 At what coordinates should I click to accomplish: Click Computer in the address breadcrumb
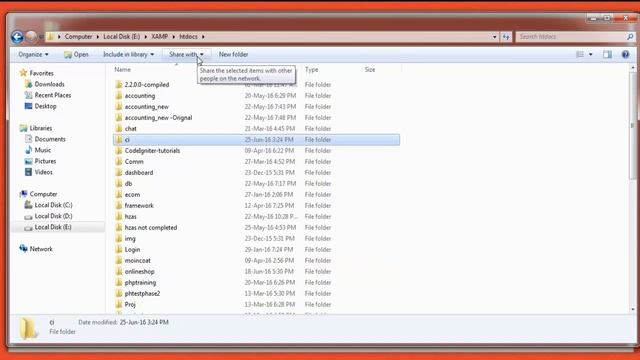pos(78,37)
